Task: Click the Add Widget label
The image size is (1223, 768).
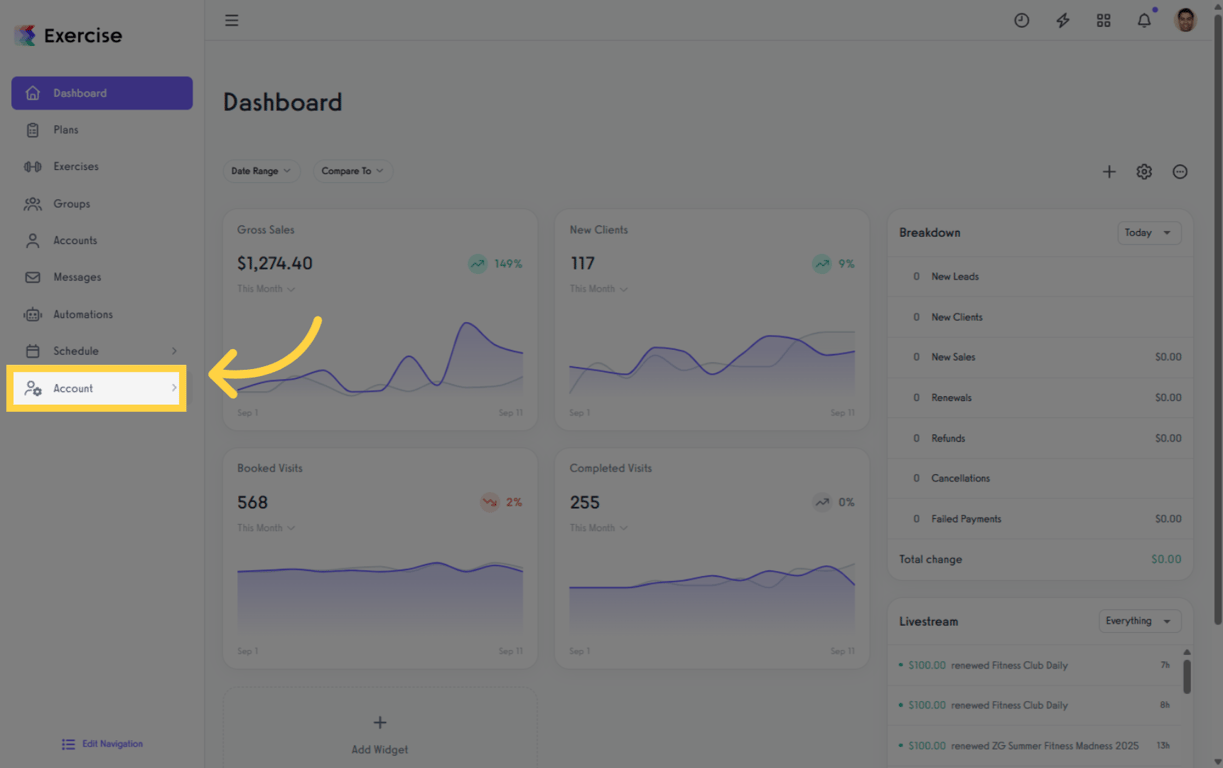Action: pos(380,749)
